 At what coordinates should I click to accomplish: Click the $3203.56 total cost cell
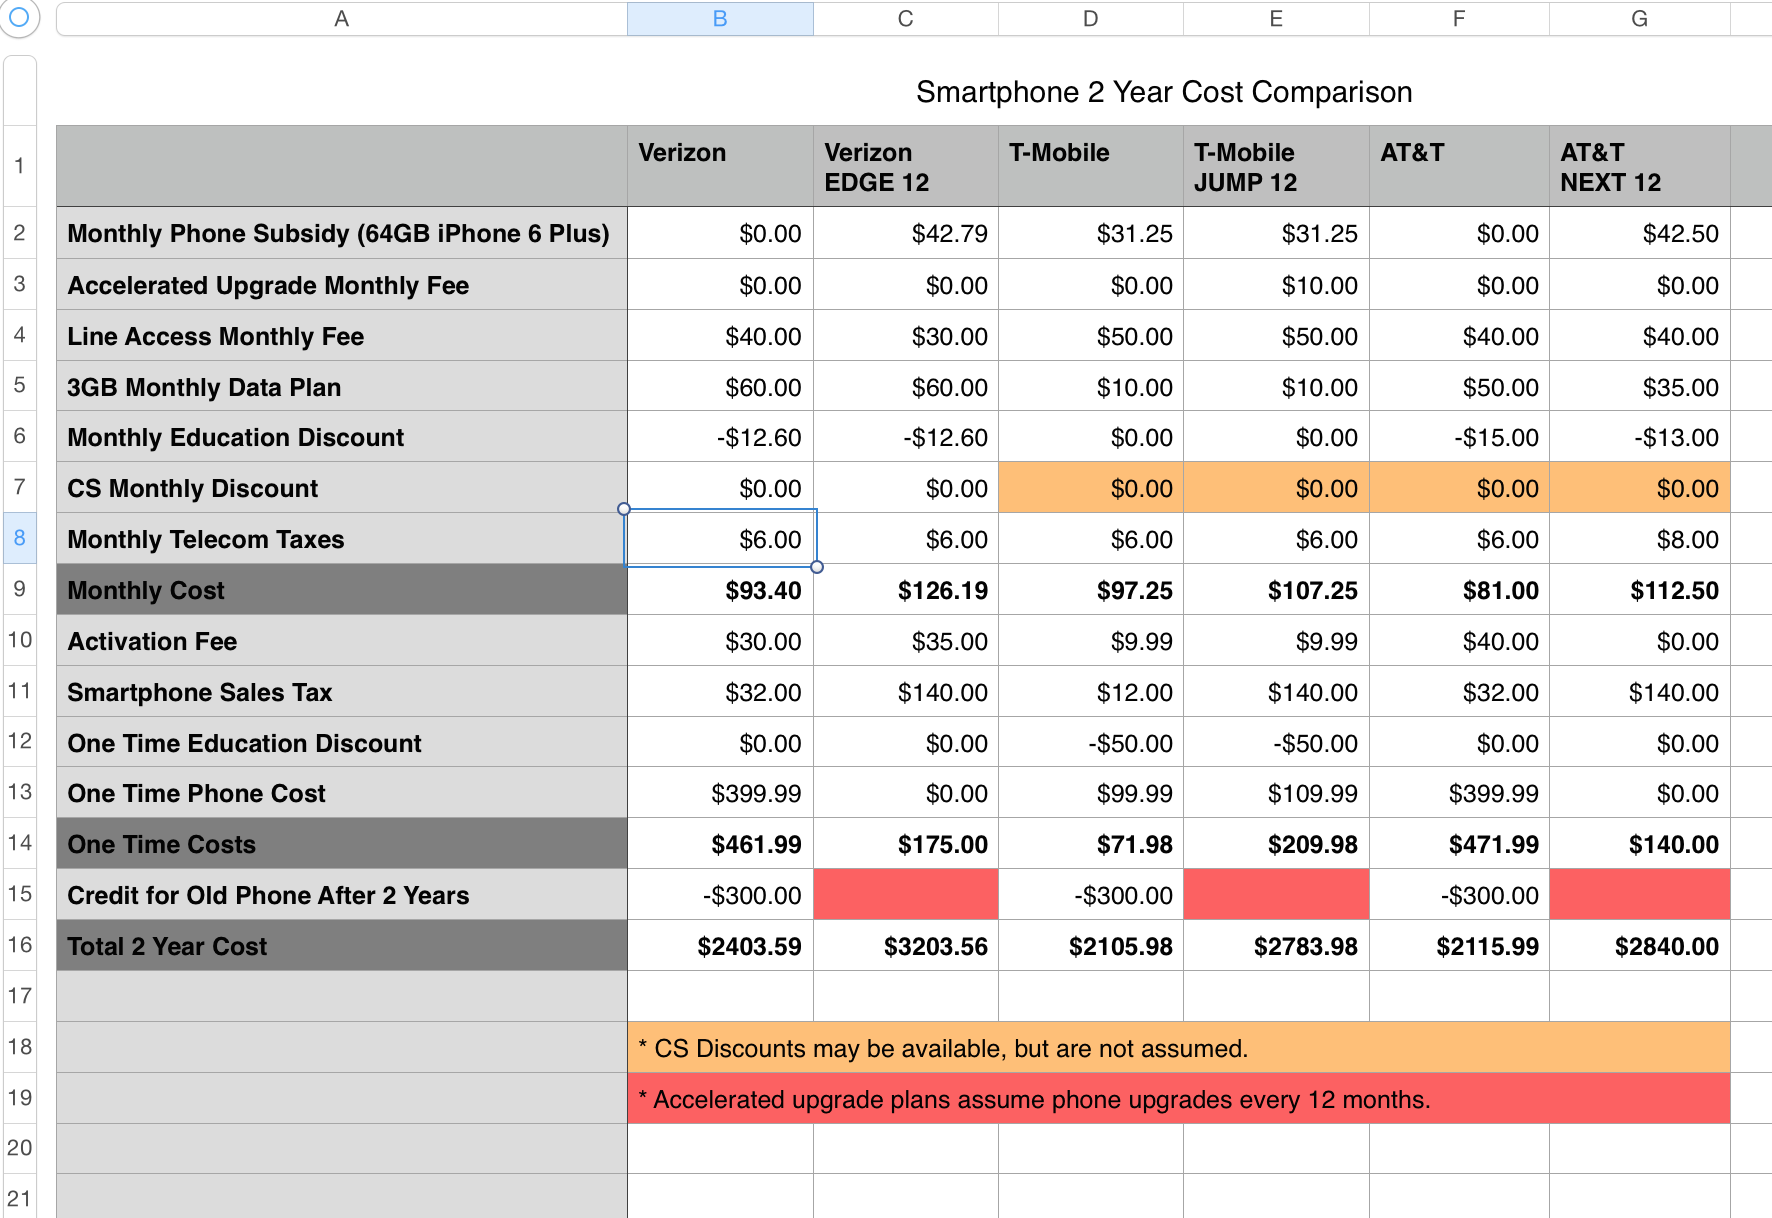tap(906, 946)
